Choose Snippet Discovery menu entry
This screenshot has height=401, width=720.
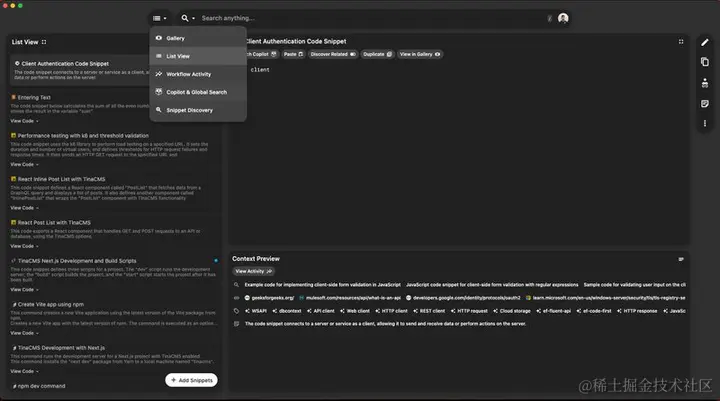click(x=198, y=110)
